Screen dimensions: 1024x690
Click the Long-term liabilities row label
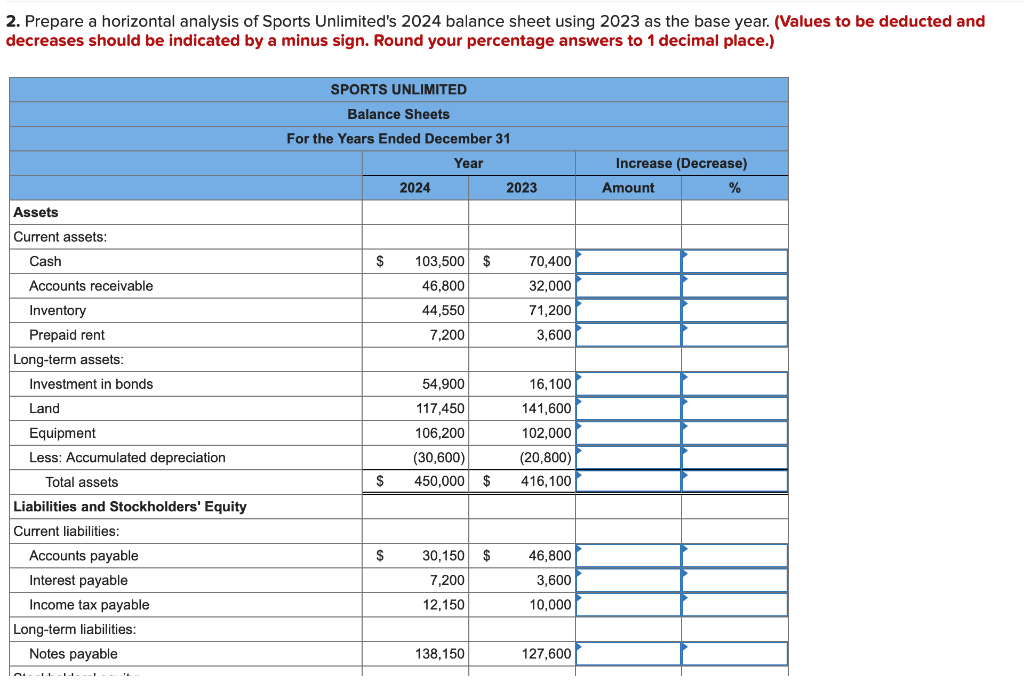74,629
